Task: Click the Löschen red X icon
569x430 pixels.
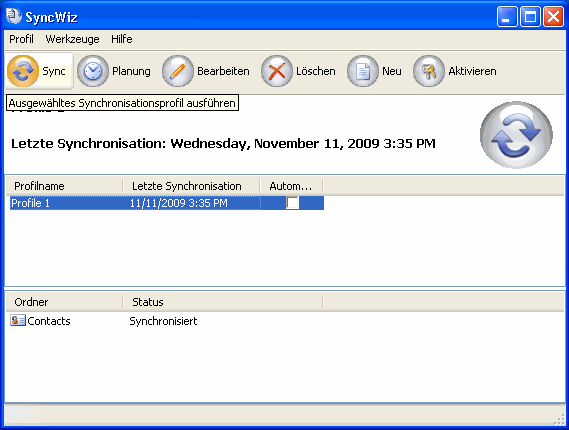Action: pyautogui.click(x=277, y=71)
